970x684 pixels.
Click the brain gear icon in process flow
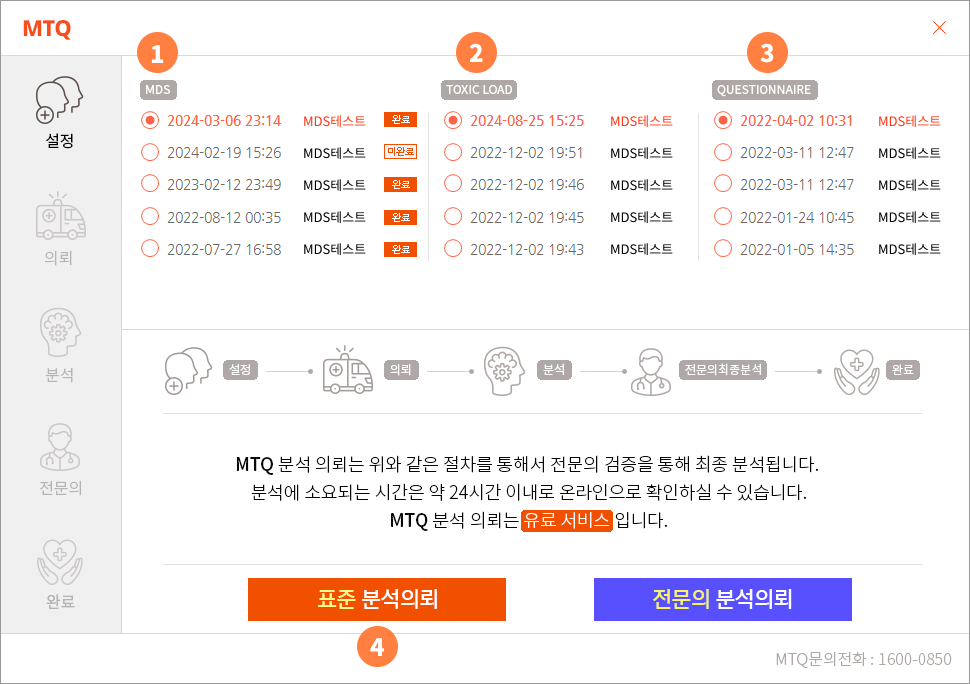tap(505, 370)
